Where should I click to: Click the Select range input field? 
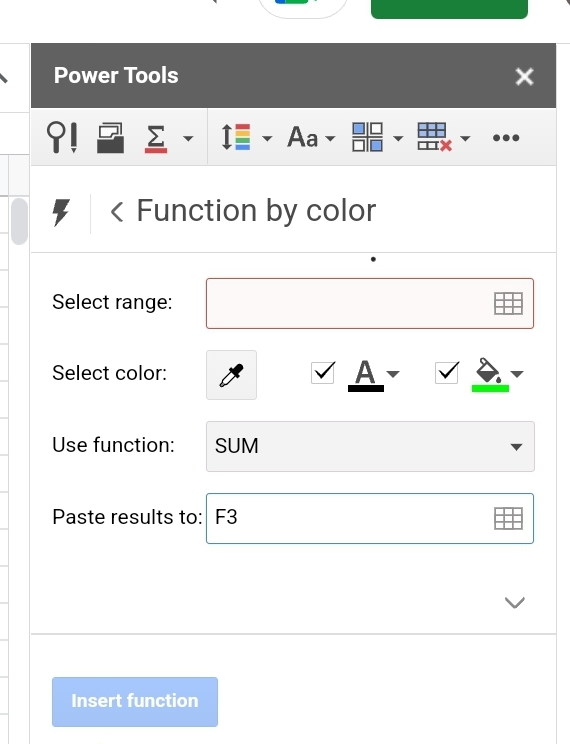(x=370, y=304)
